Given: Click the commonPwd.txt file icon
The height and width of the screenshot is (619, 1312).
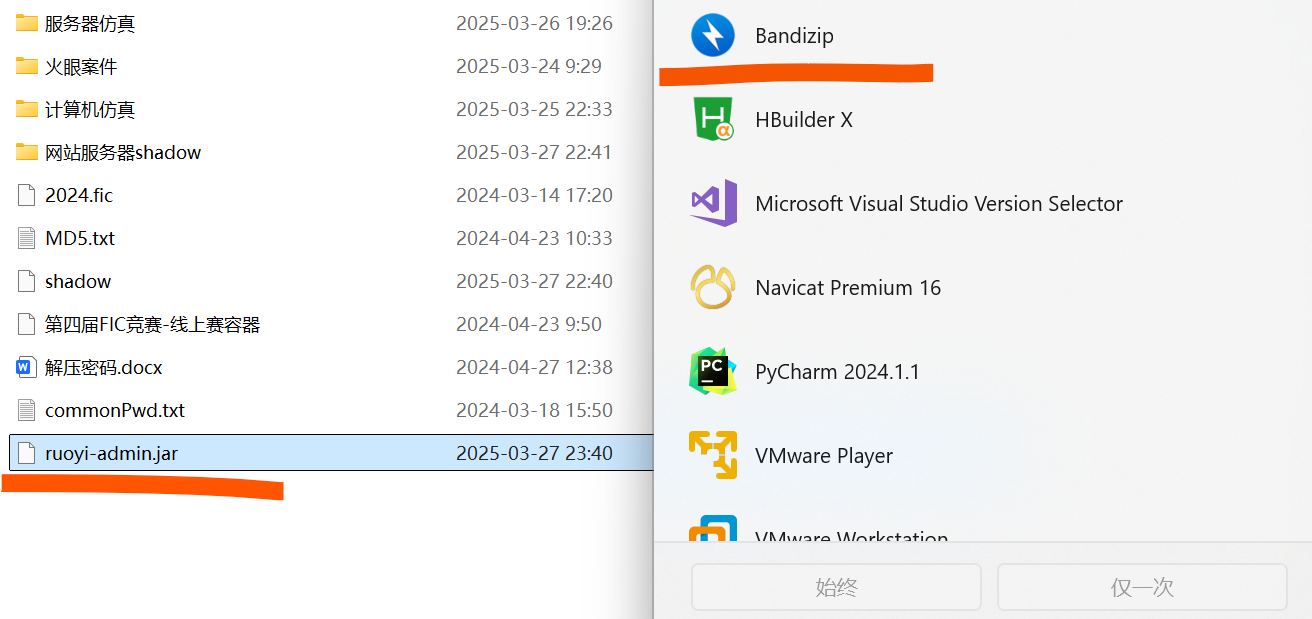Looking at the screenshot, I should click(x=27, y=410).
